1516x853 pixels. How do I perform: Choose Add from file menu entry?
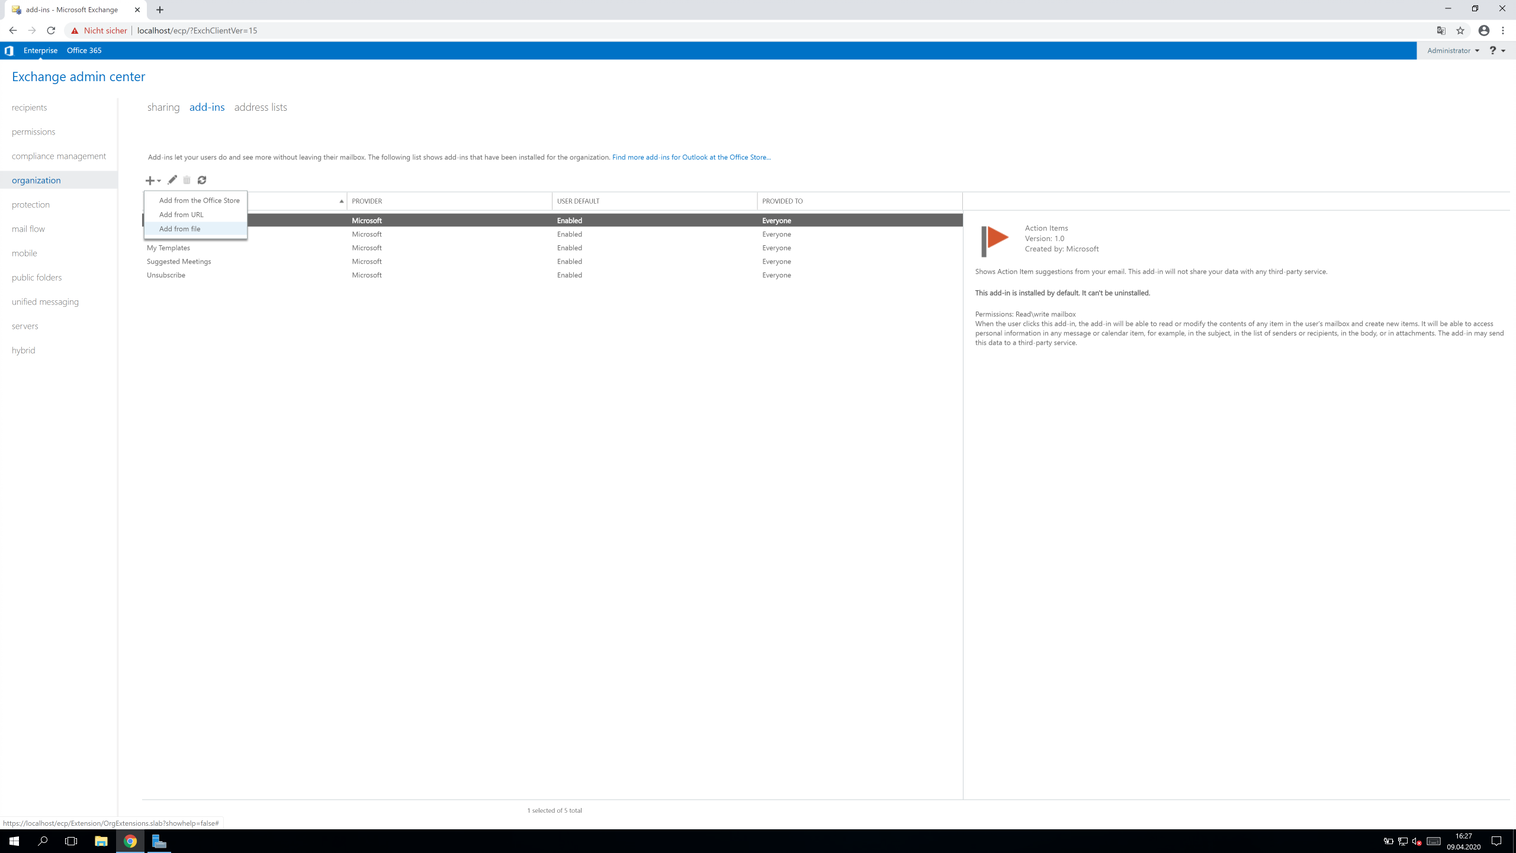(180, 228)
